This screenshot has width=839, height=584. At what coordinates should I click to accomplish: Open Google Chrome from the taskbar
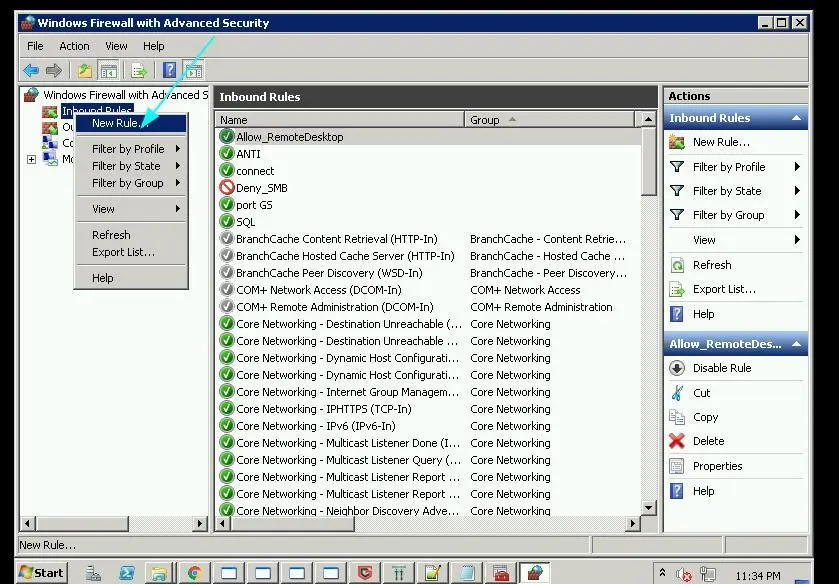tap(194, 573)
